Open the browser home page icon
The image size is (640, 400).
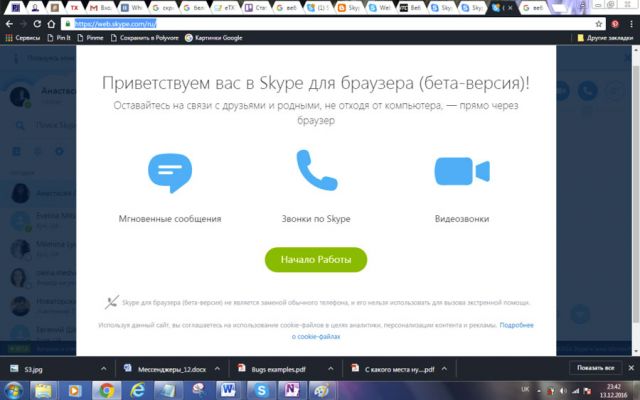click(51, 24)
